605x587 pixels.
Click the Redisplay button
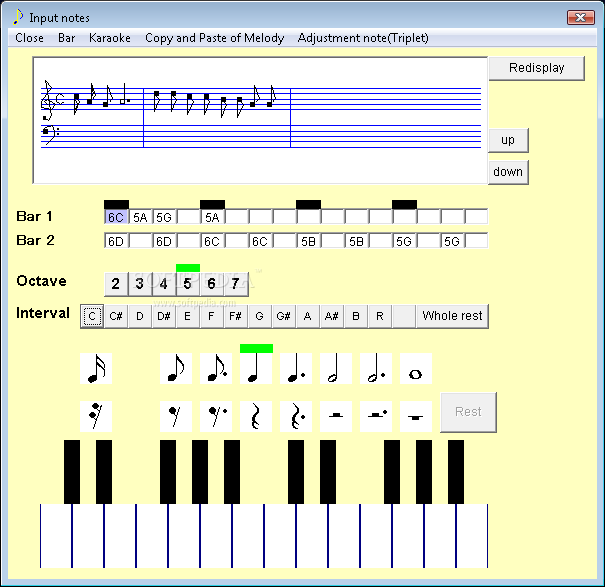(537, 68)
